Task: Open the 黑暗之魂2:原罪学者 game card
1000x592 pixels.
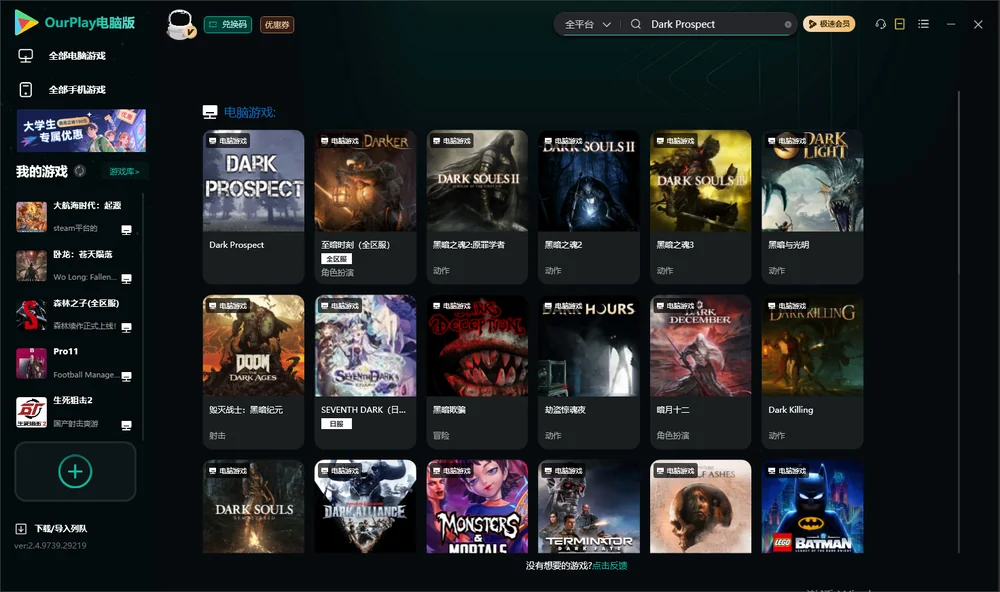Action: pyautogui.click(x=477, y=207)
